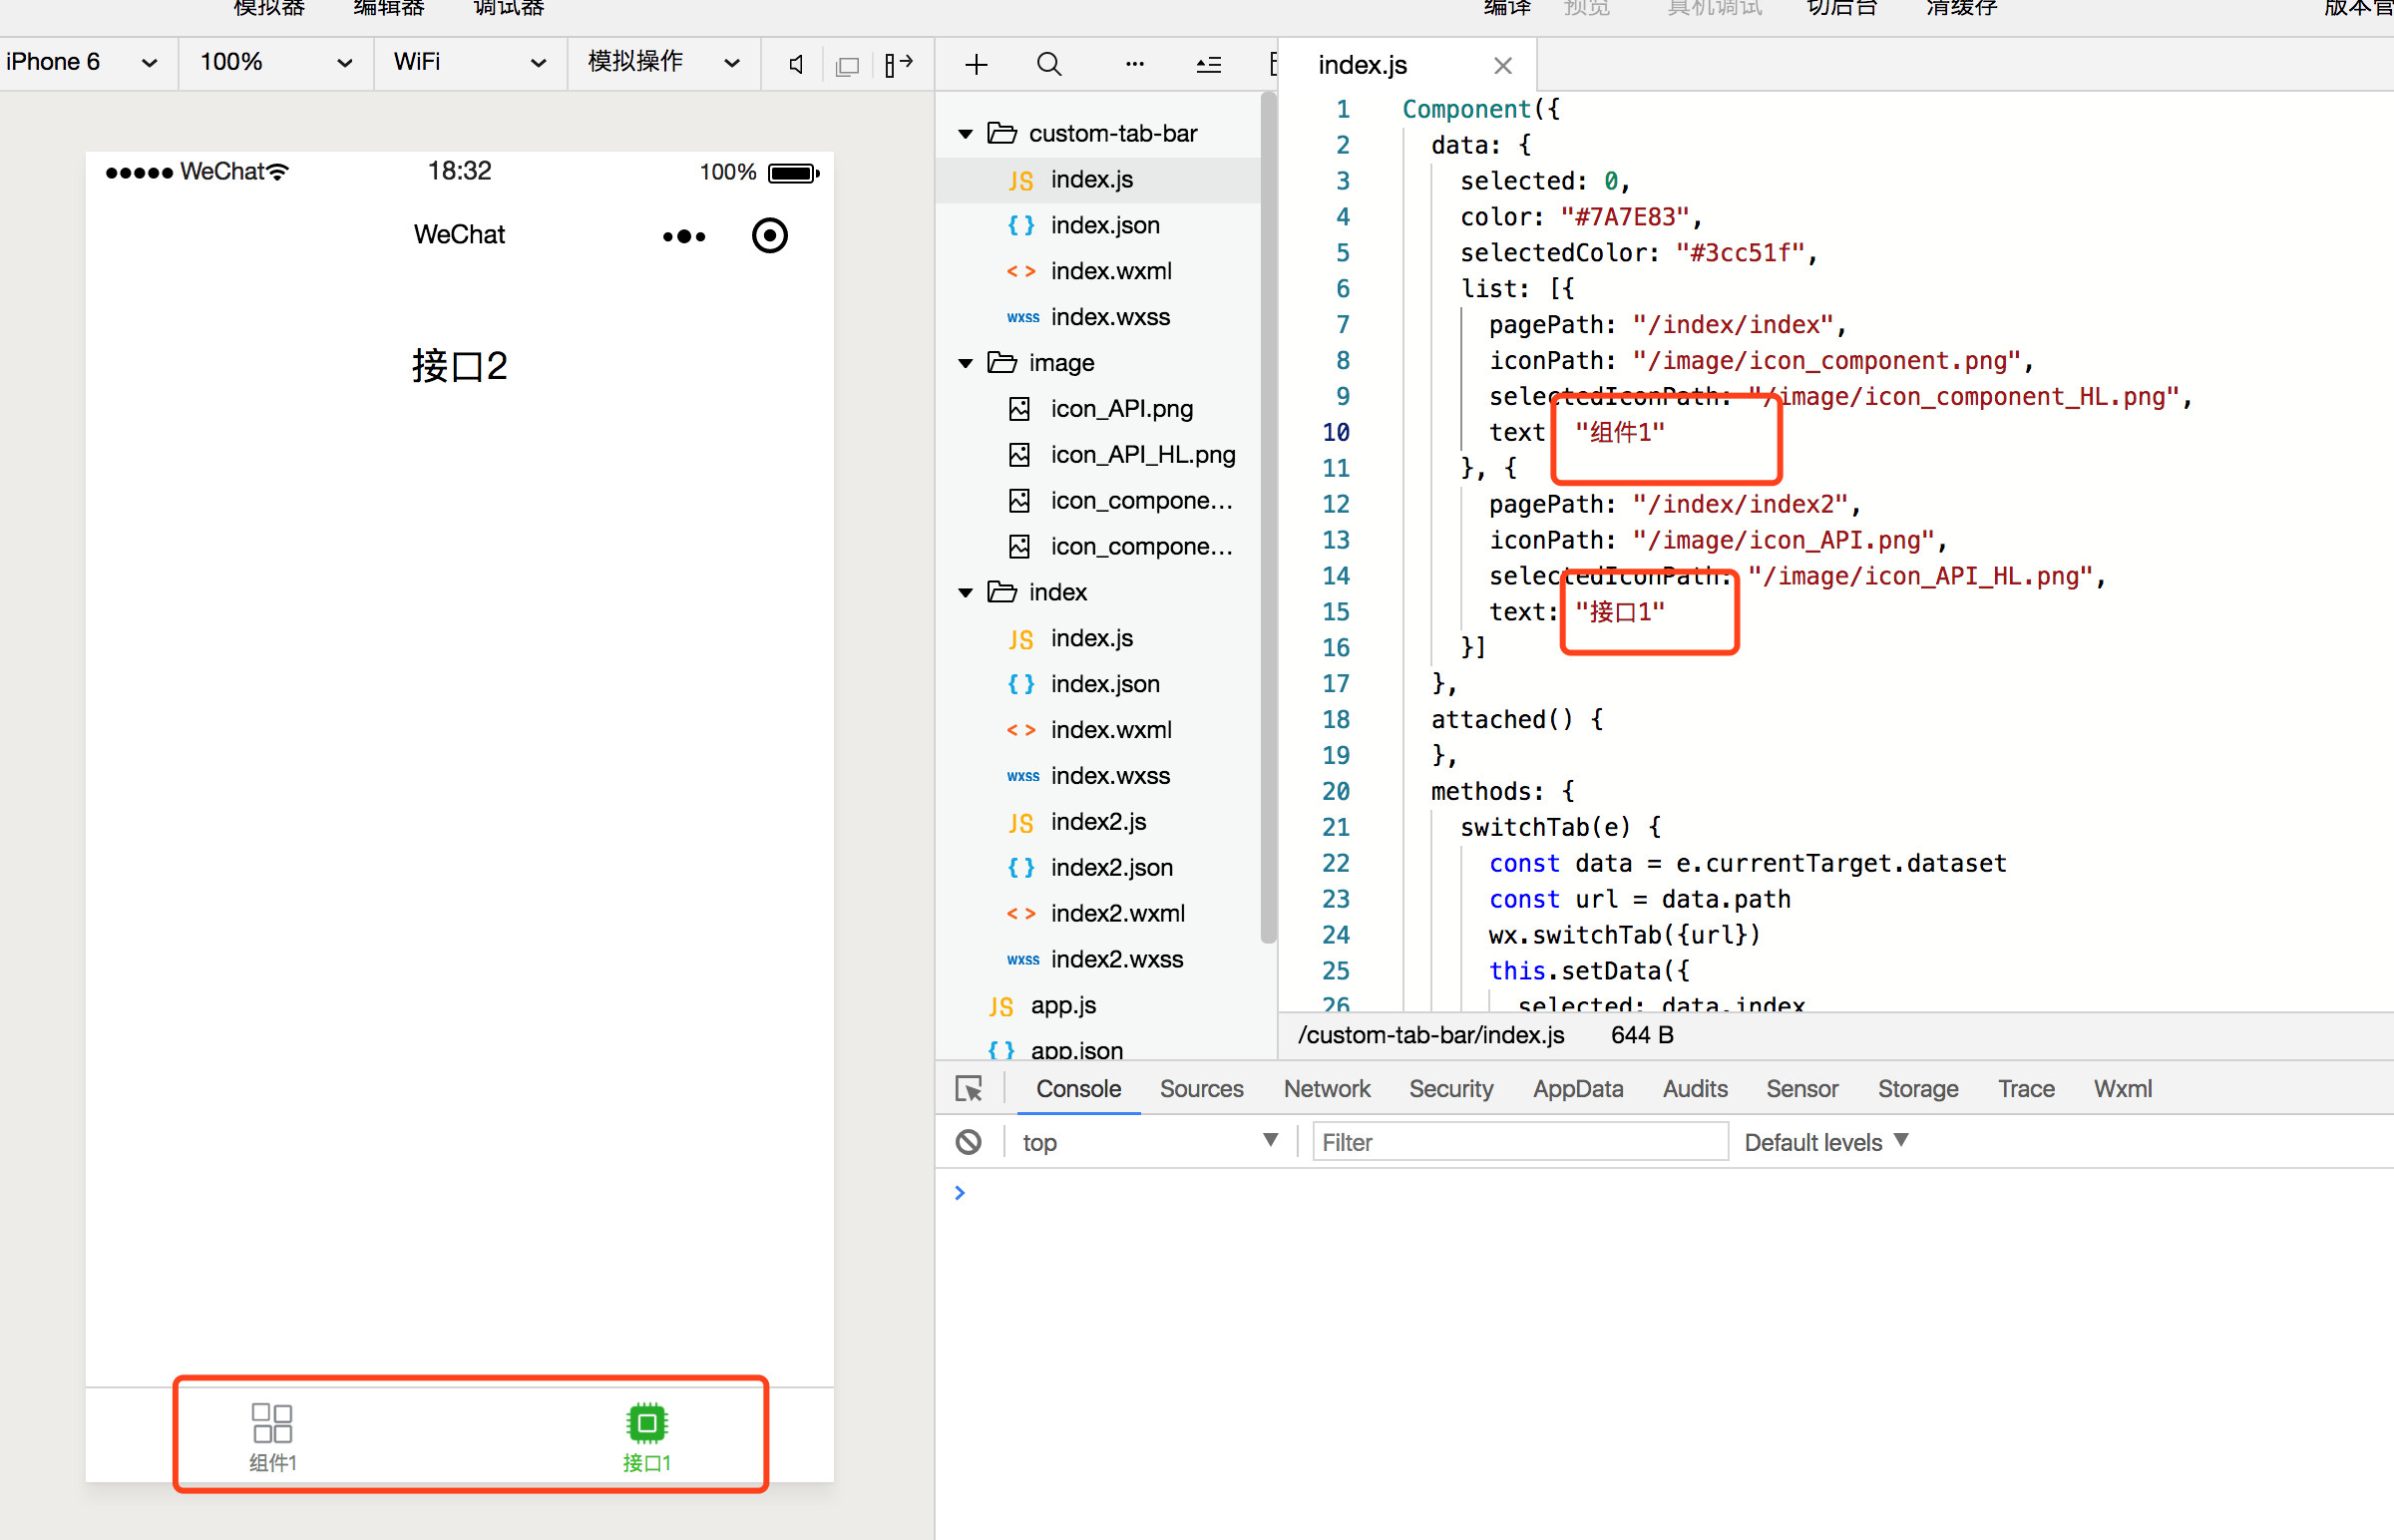Open the 模拟操作 dropdown
The height and width of the screenshot is (1540, 2394).
coord(663,62)
